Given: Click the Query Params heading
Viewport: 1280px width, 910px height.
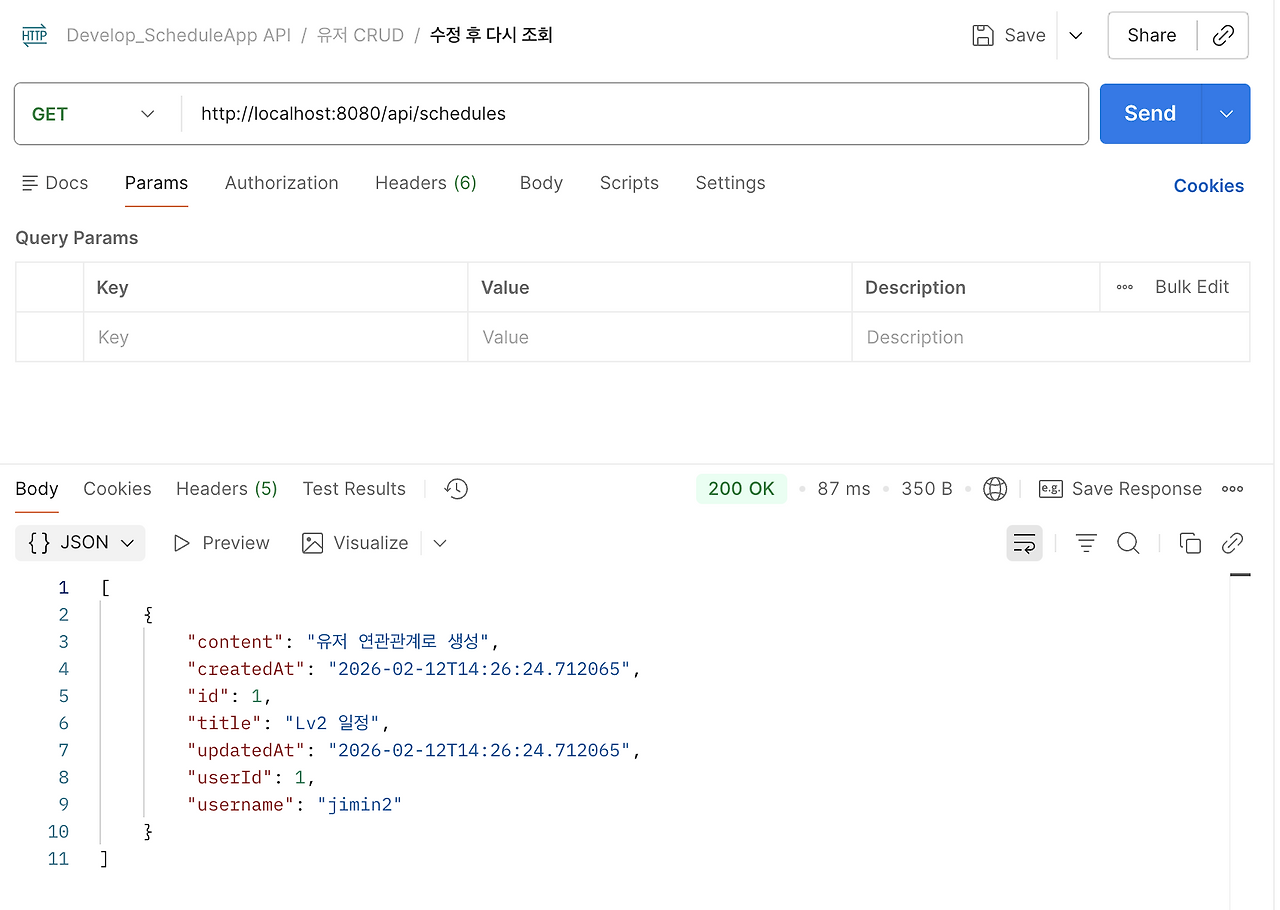Looking at the screenshot, I should click(77, 238).
